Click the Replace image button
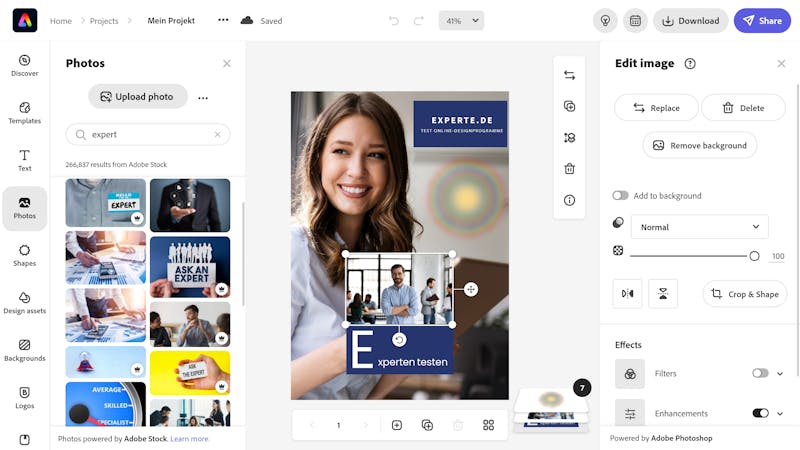The width and height of the screenshot is (800, 450). tap(656, 108)
